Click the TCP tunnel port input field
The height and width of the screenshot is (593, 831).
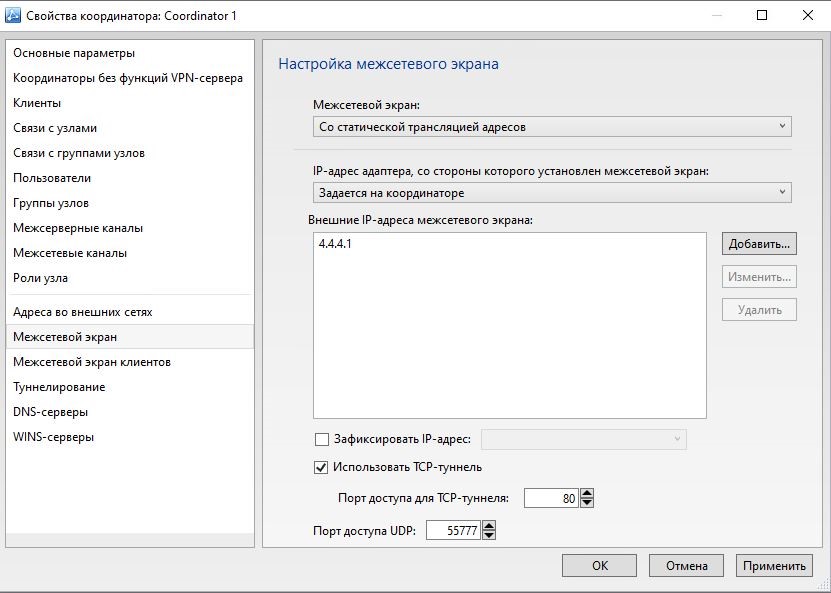[551, 498]
